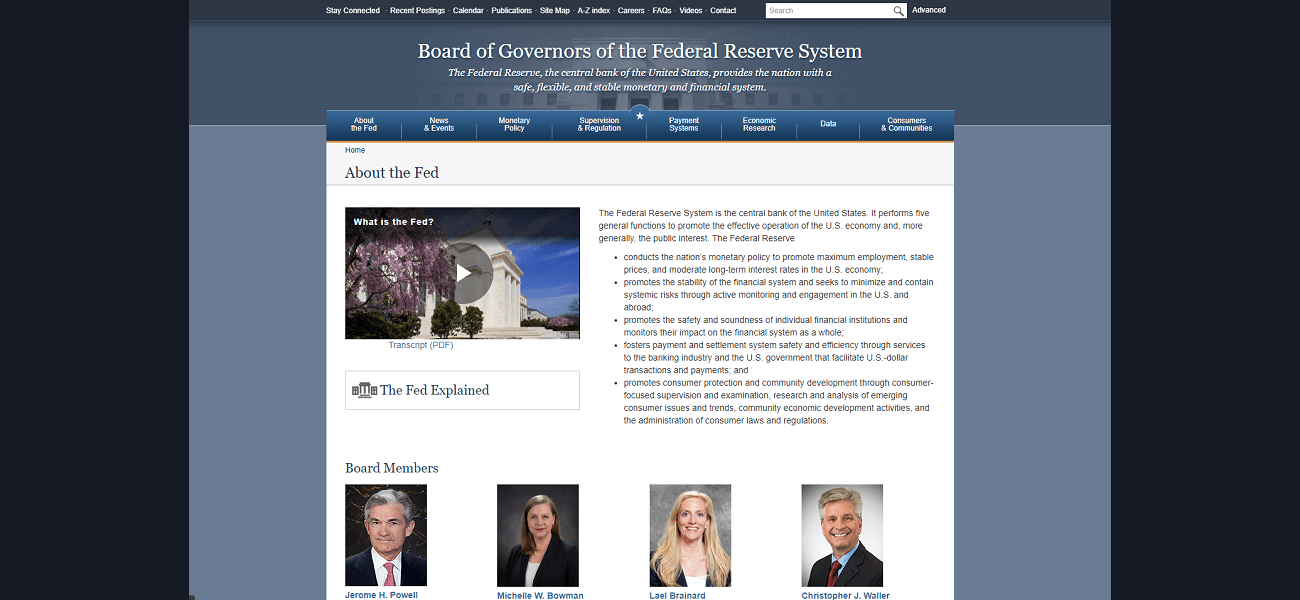
Task: Click the search magnifier icon
Action: click(899, 11)
